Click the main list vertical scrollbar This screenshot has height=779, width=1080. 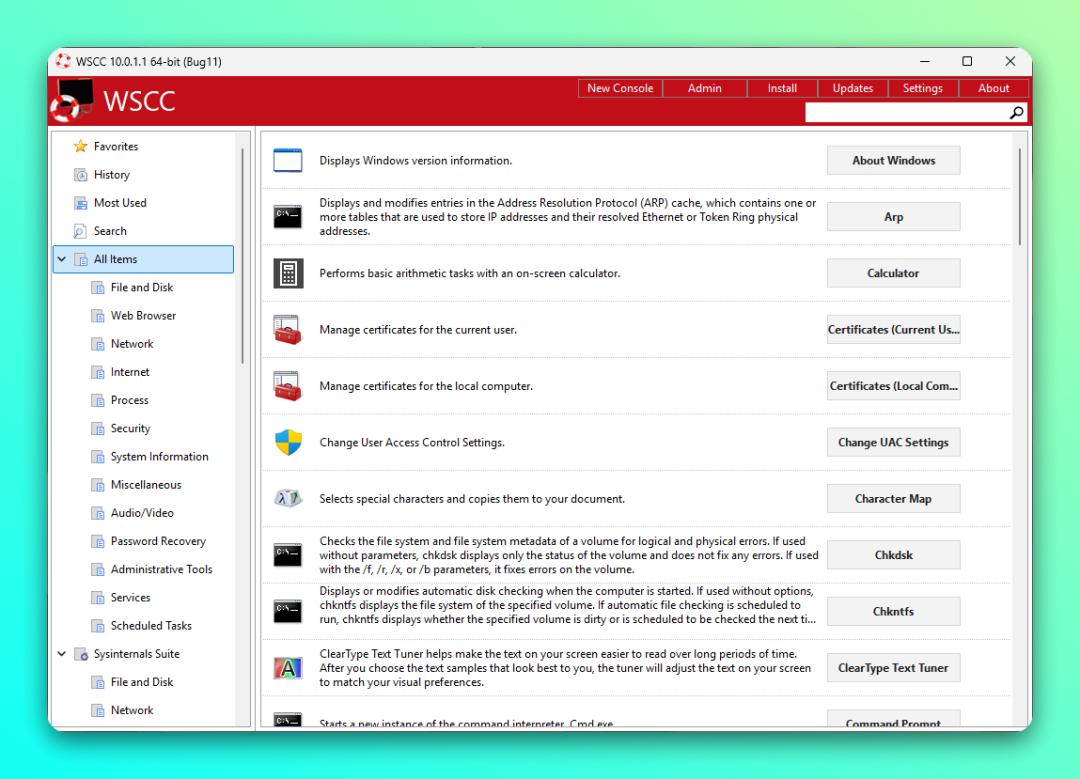[1020, 196]
